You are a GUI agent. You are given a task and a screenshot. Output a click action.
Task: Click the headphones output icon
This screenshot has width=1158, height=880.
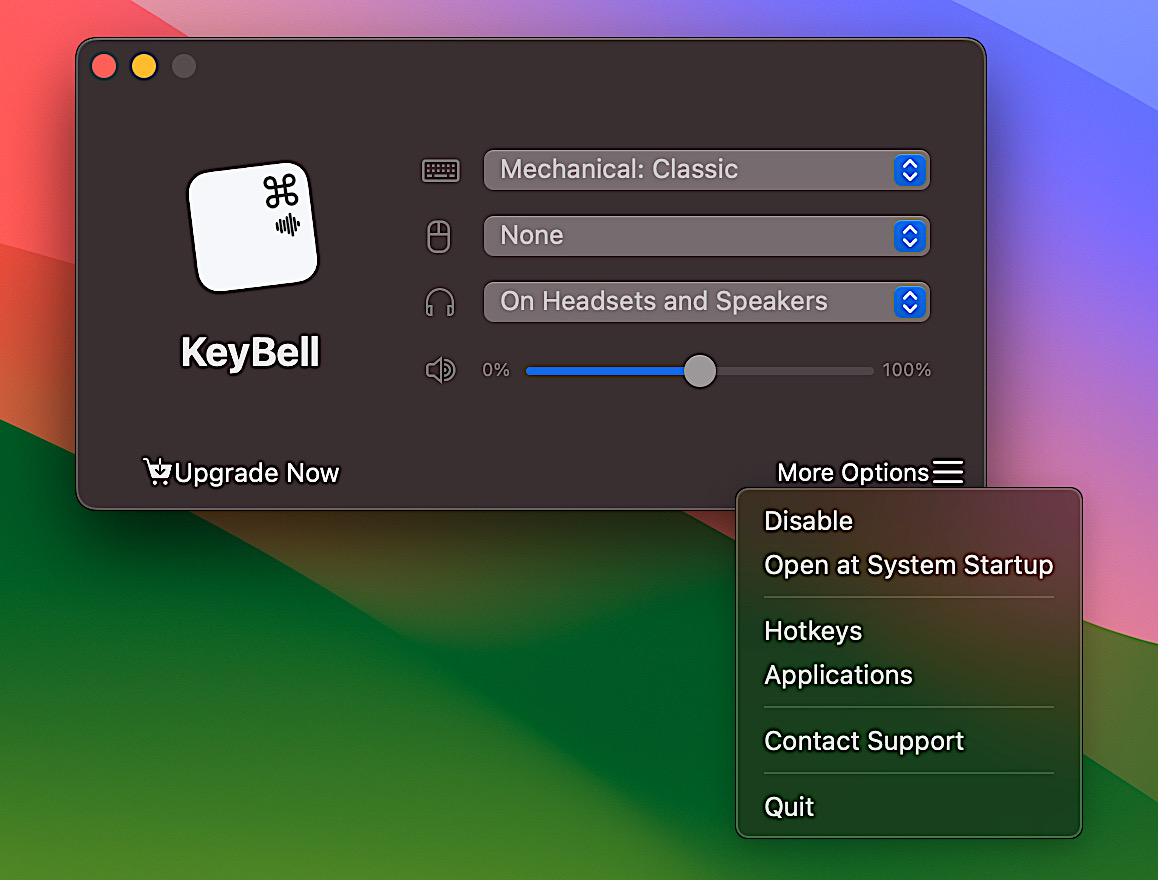coord(440,302)
